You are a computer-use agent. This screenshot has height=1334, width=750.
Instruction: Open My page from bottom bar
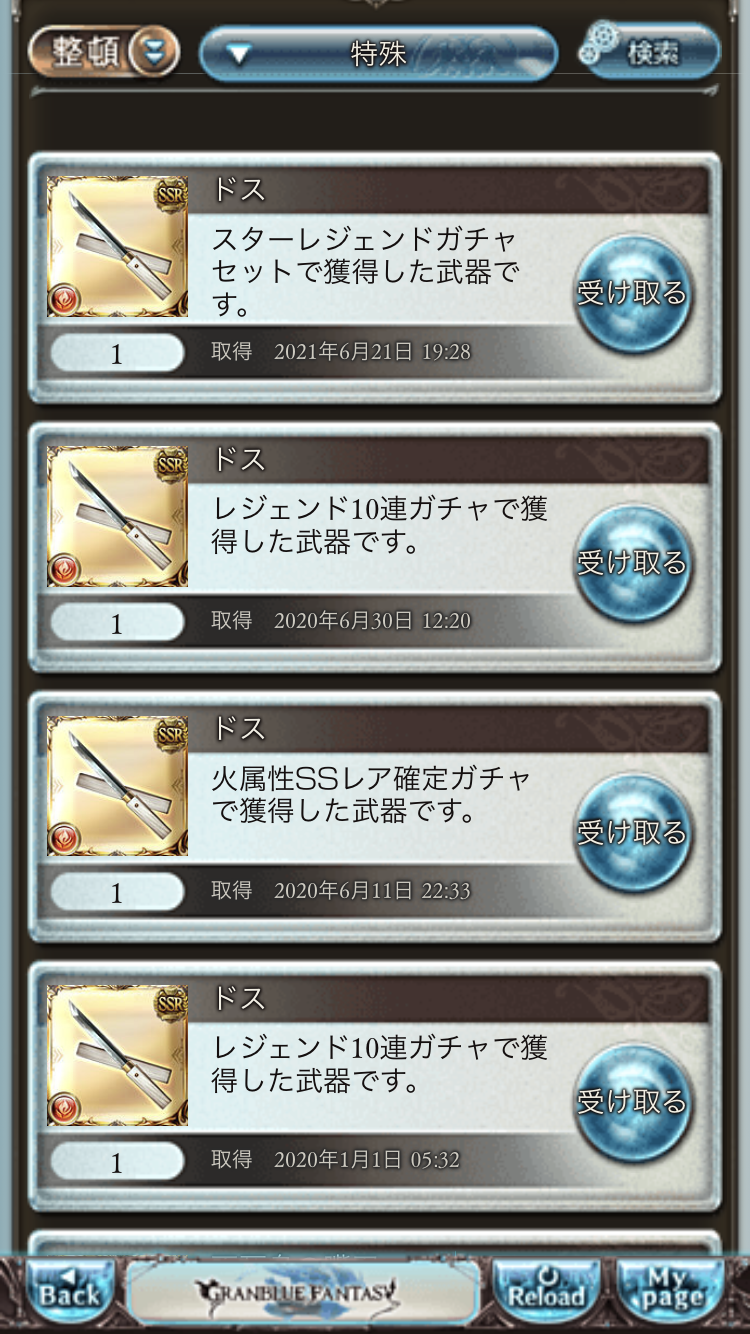671,1294
